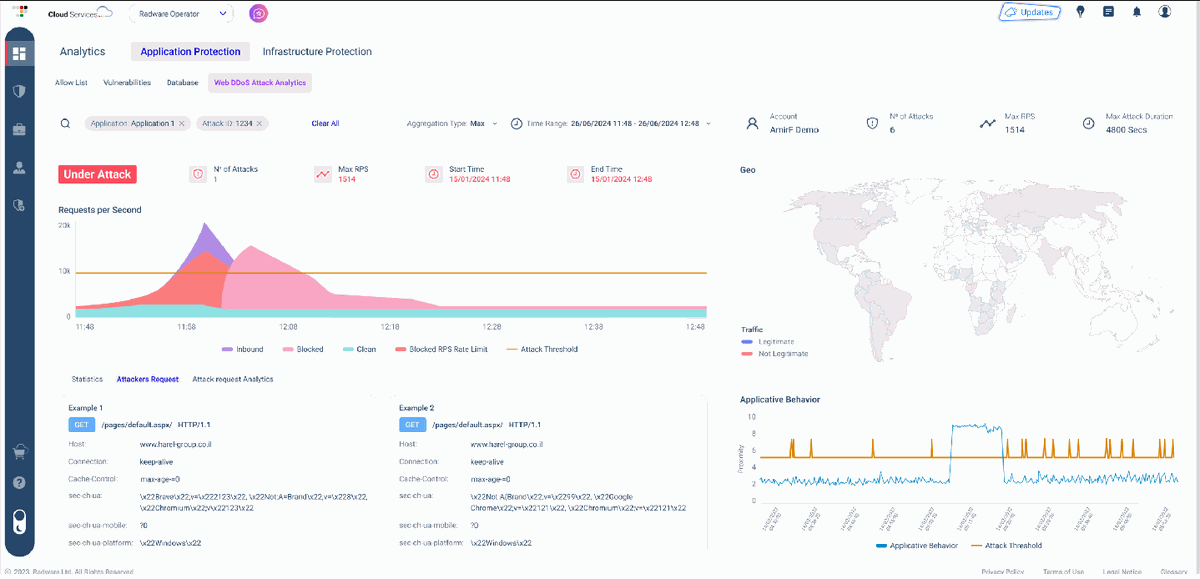The height and width of the screenshot is (579, 1200).
Task: Click the Radware colored dots logo
Action: click(20, 12)
